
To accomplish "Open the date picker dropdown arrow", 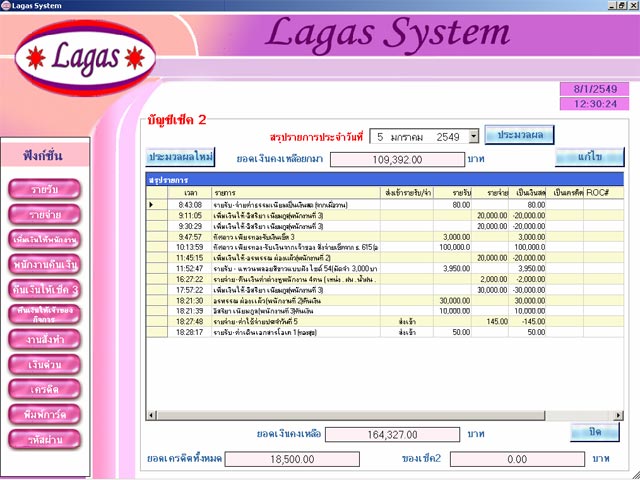I will tap(473, 136).
